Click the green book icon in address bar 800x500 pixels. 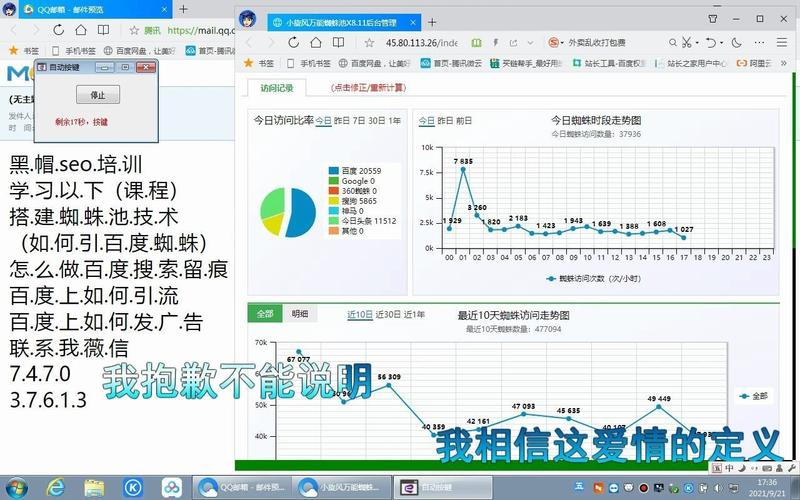pyautogui.click(x=476, y=43)
